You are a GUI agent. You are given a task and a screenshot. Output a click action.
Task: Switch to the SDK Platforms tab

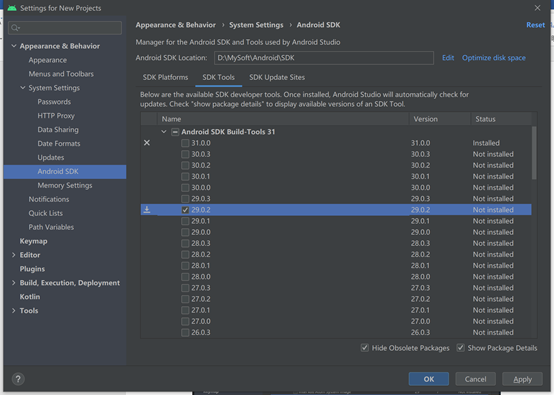[165, 77]
